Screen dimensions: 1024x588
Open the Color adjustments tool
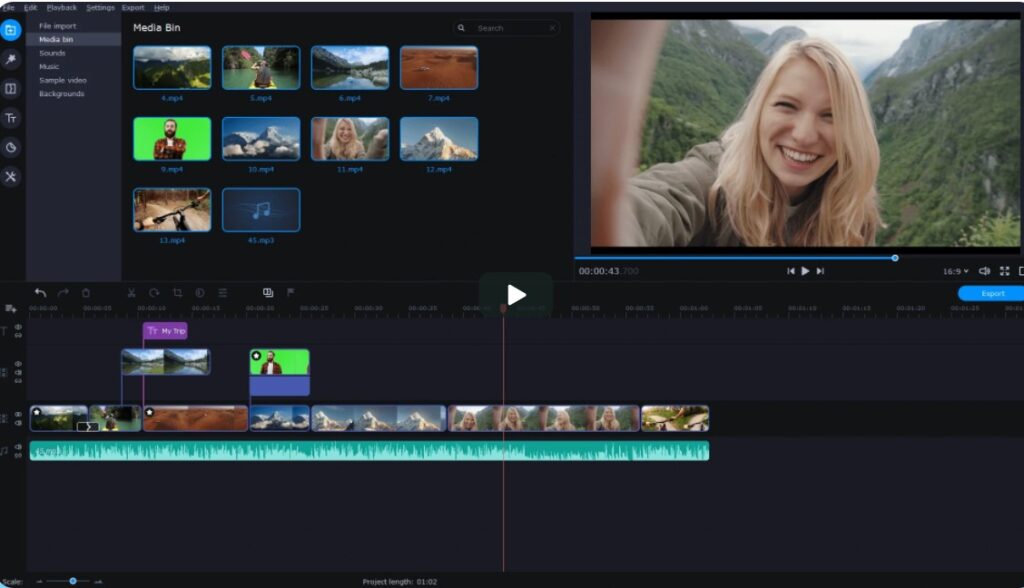[200, 293]
